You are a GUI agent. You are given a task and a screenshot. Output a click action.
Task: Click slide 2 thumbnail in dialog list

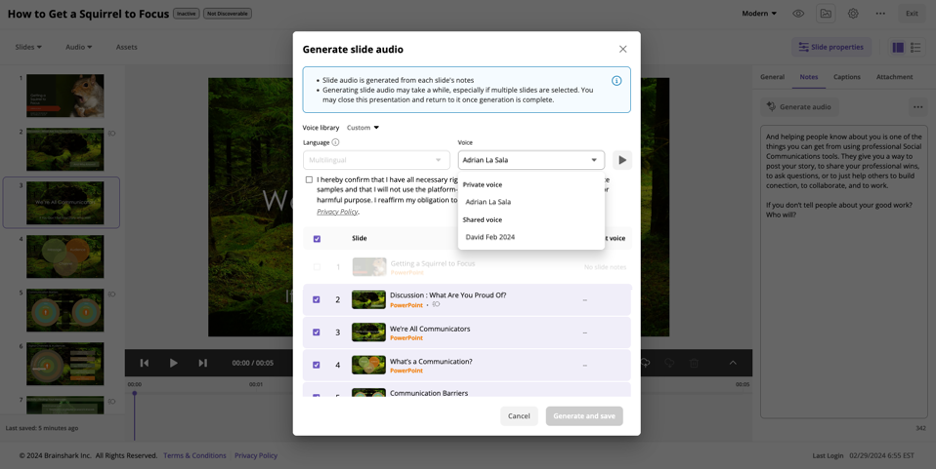coord(368,300)
